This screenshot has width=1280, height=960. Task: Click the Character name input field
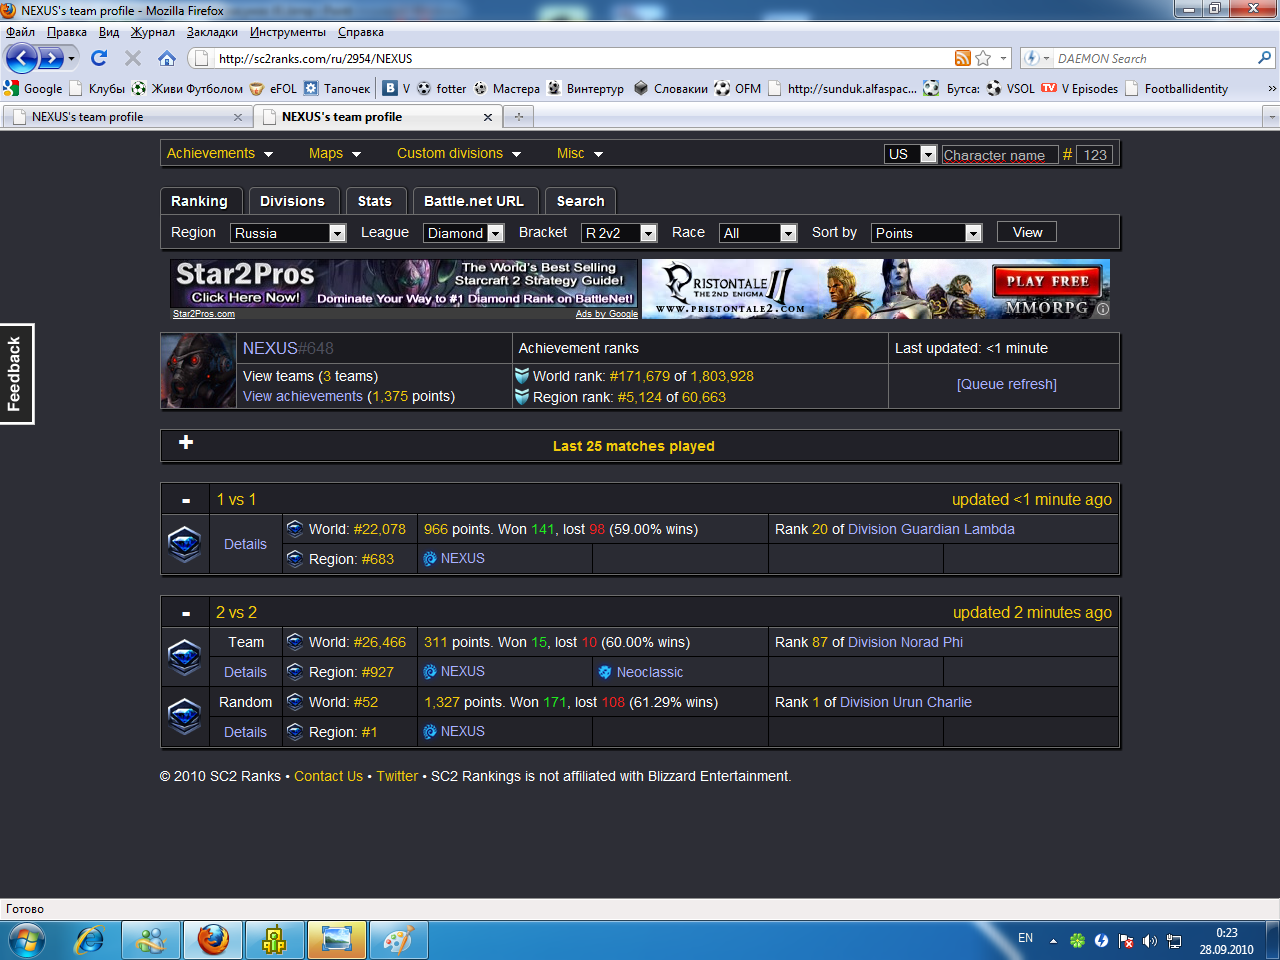tap(999, 155)
